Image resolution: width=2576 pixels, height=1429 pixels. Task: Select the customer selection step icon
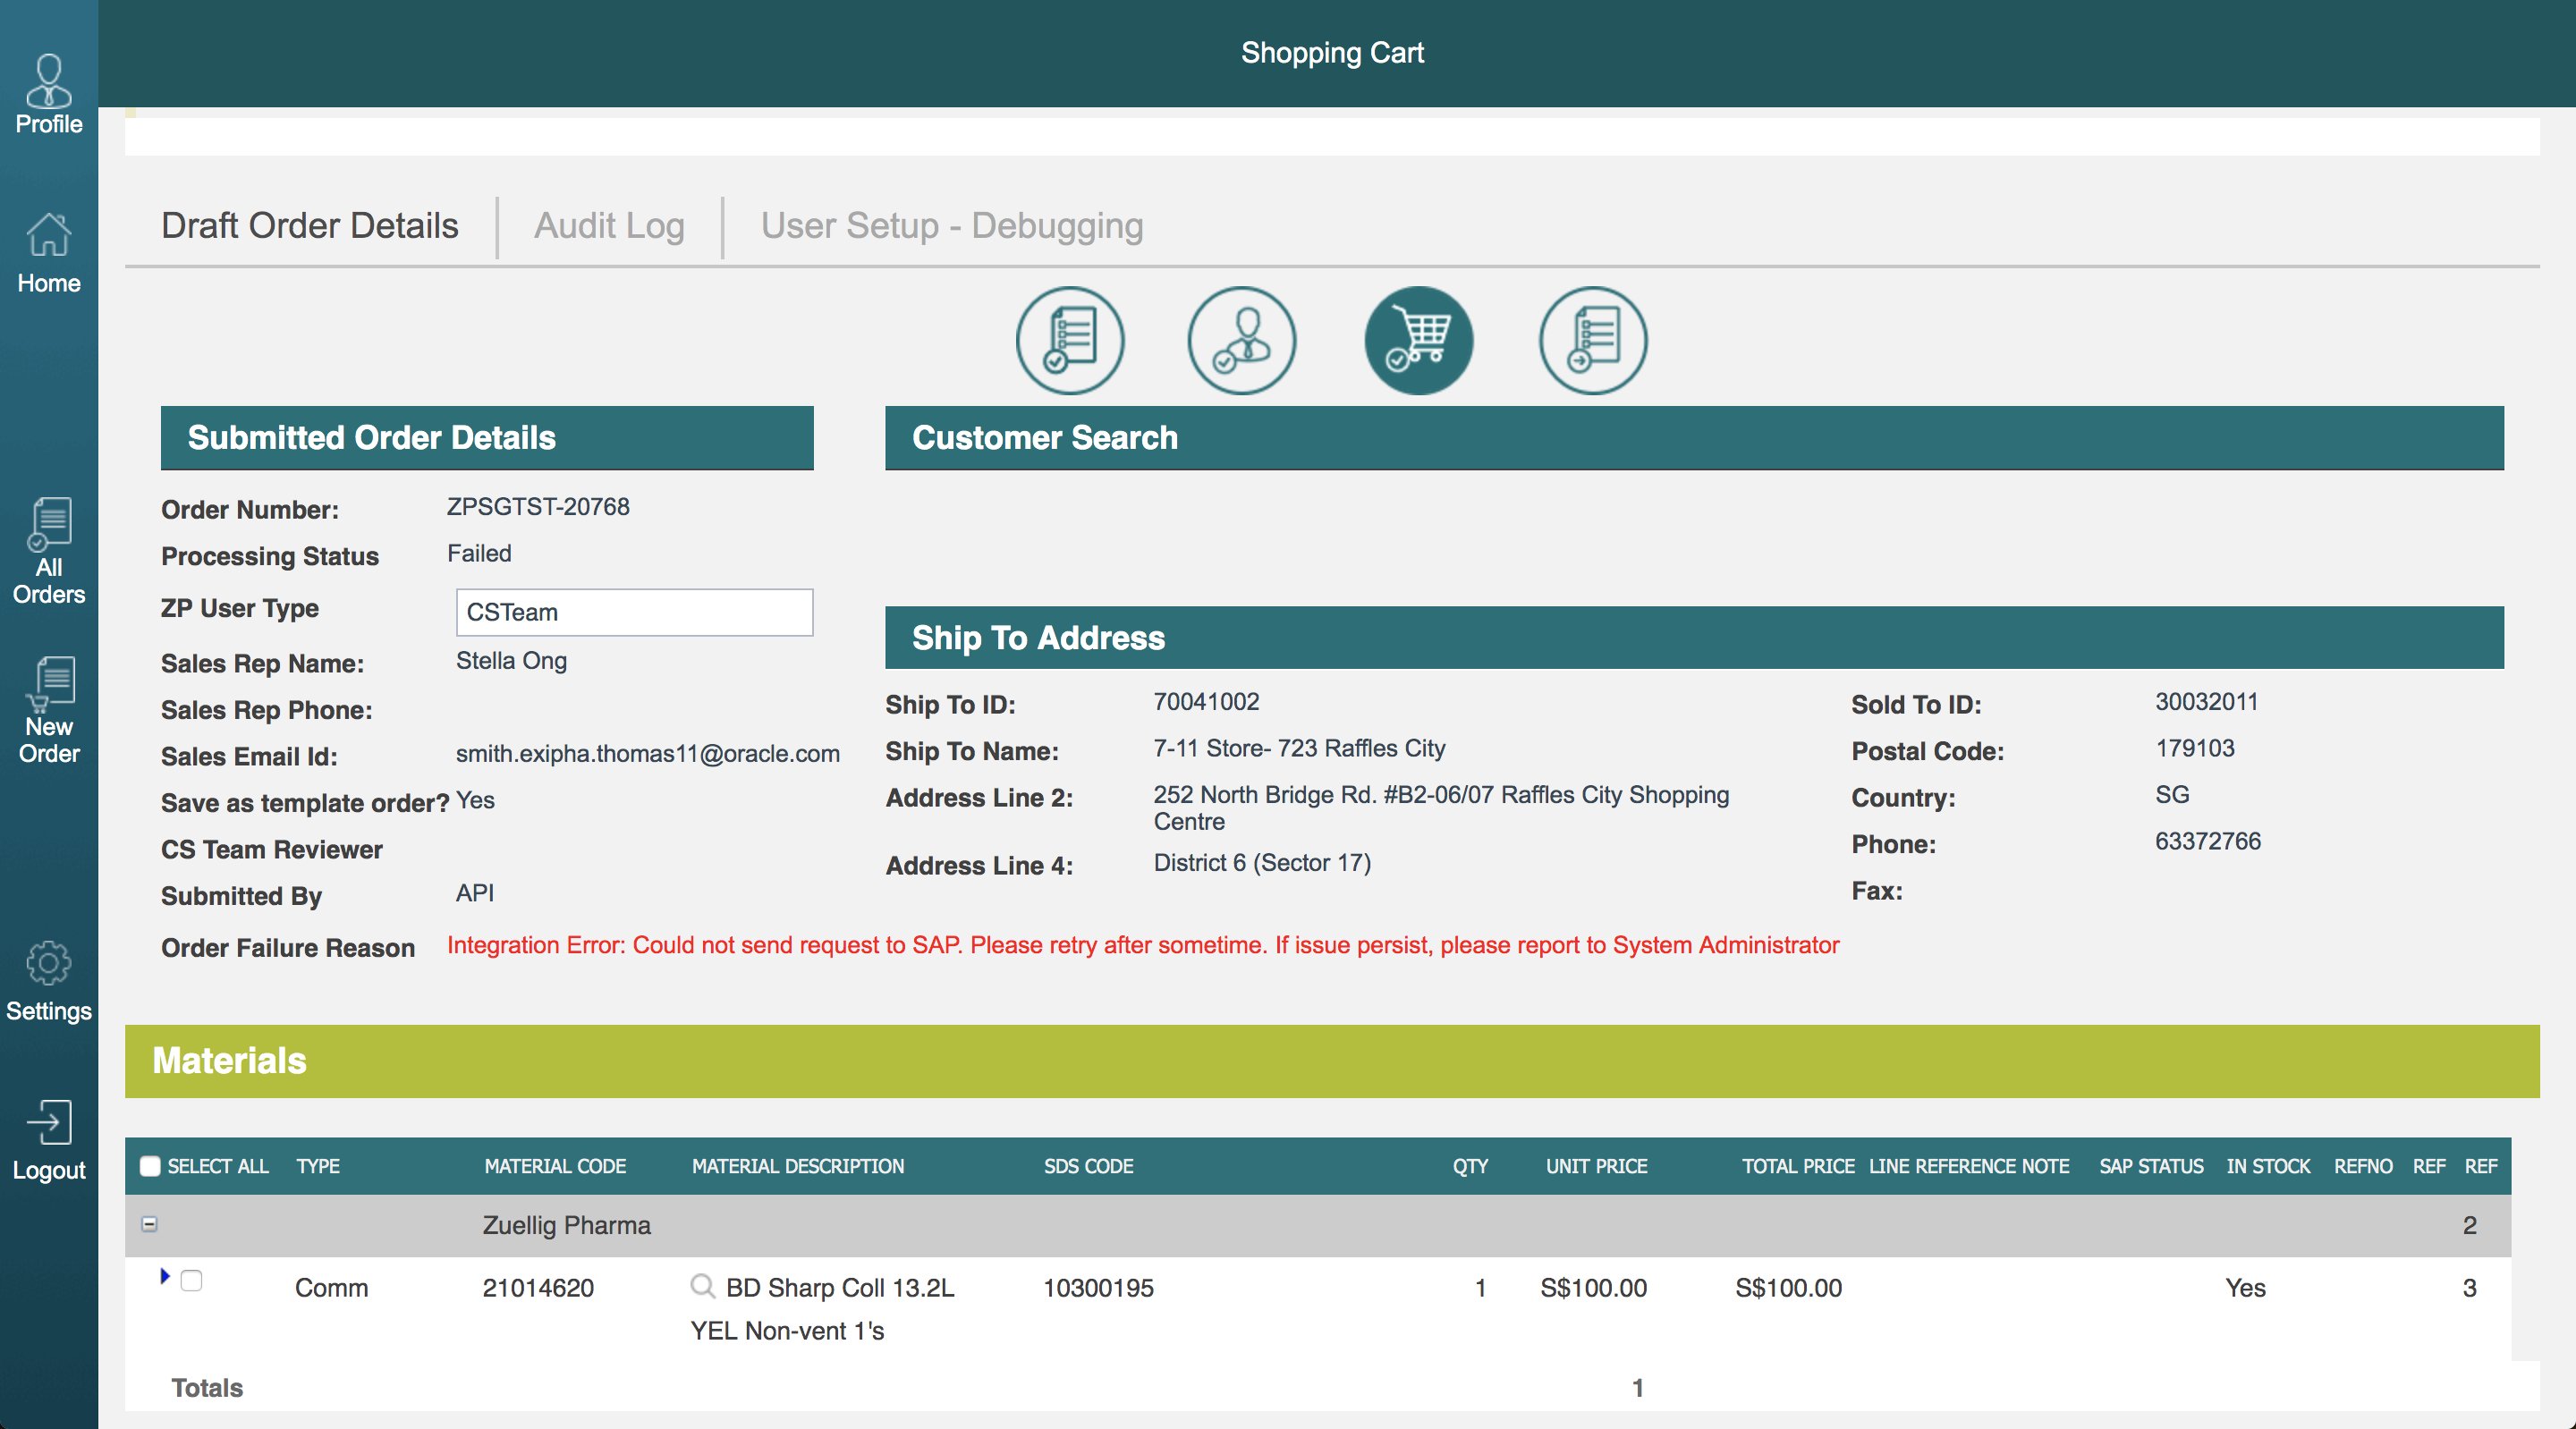click(x=1242, y=340)
